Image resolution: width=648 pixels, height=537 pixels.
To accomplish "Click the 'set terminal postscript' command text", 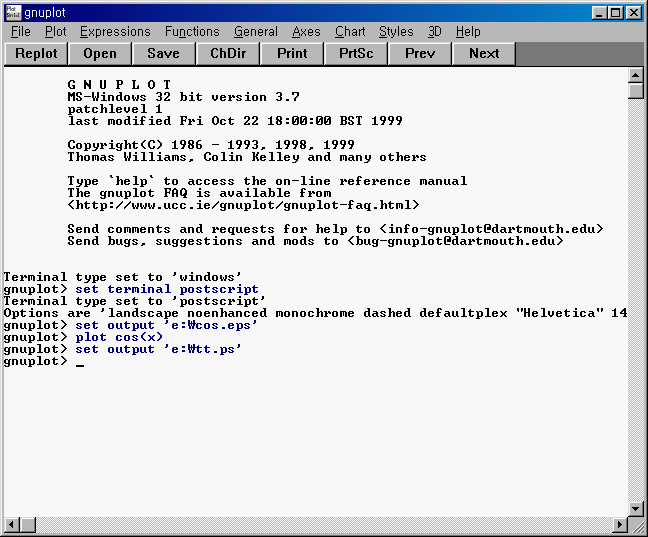I will point(167,289).
